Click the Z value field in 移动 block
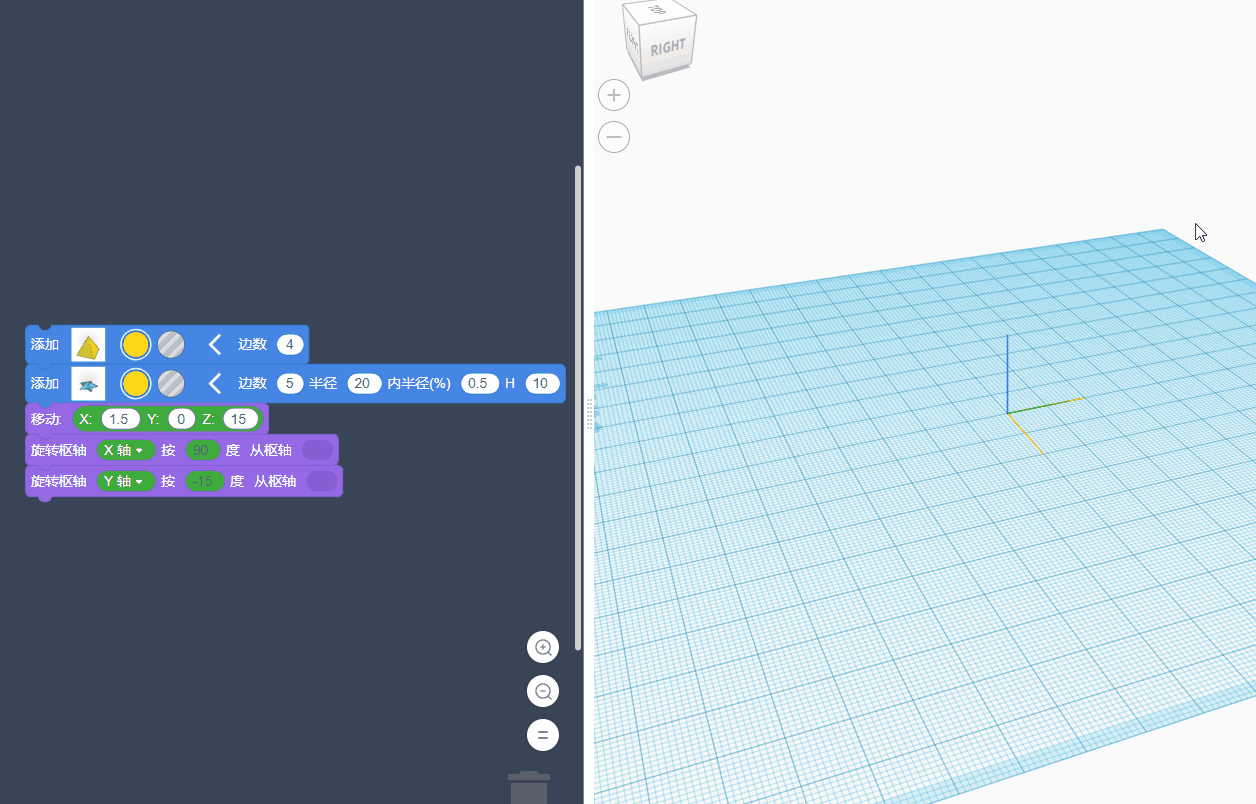The image size is (1256, 804). (240, 419)
